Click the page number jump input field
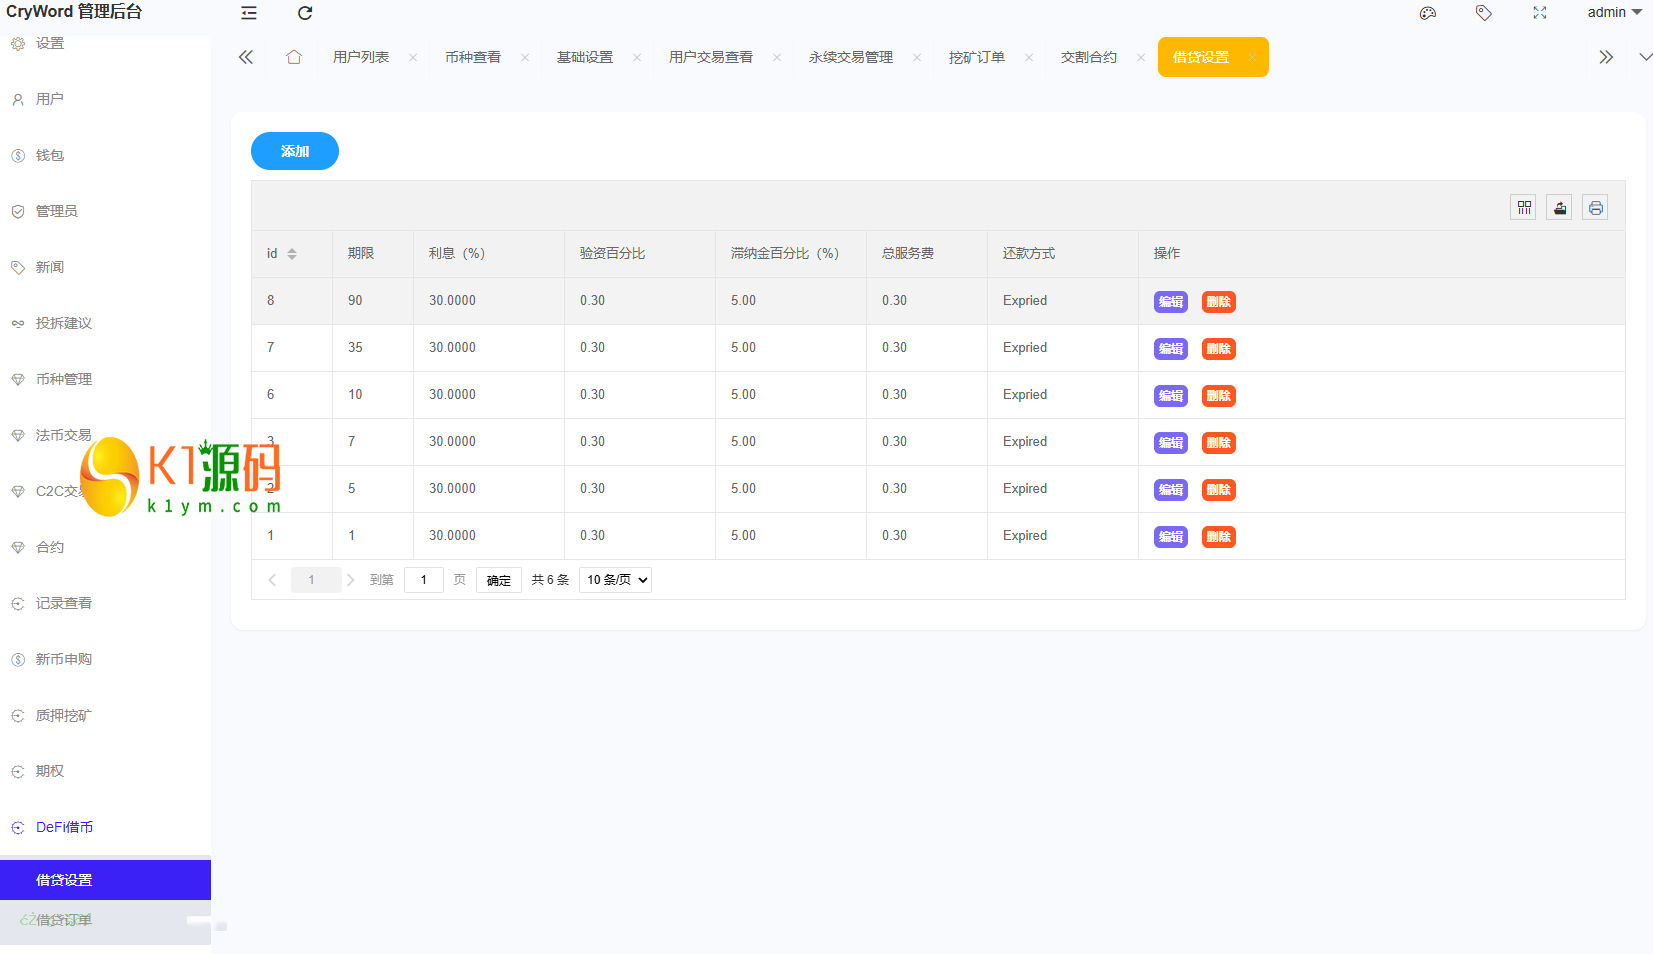The height and width of the screenshot is (954, 1653). [x=424, y=580]
